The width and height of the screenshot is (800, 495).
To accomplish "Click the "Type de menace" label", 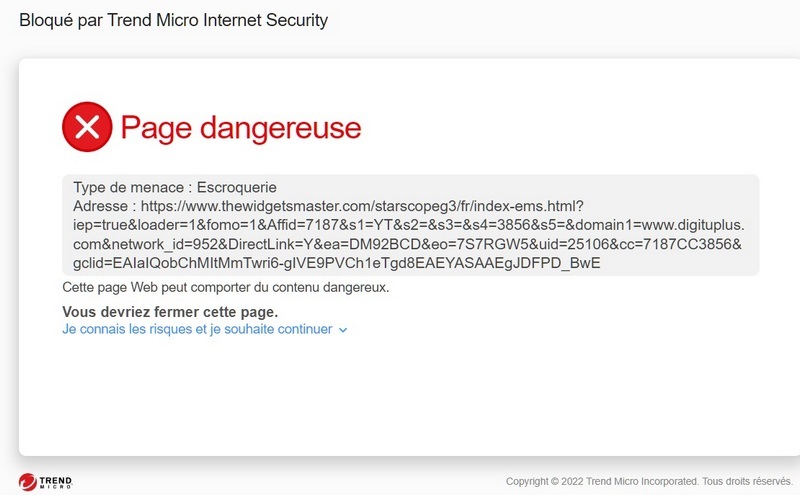I will coord(128,187).
